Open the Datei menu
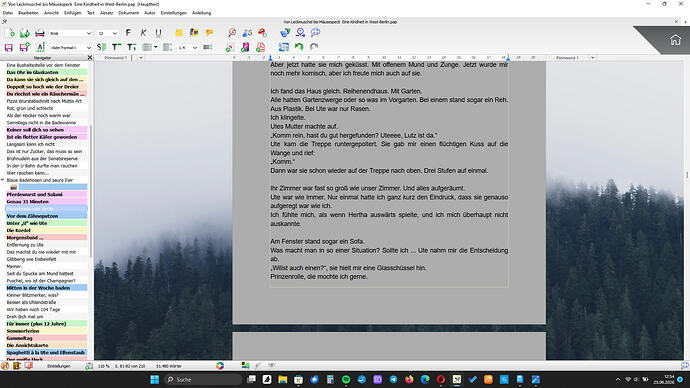 coord(8,13)
